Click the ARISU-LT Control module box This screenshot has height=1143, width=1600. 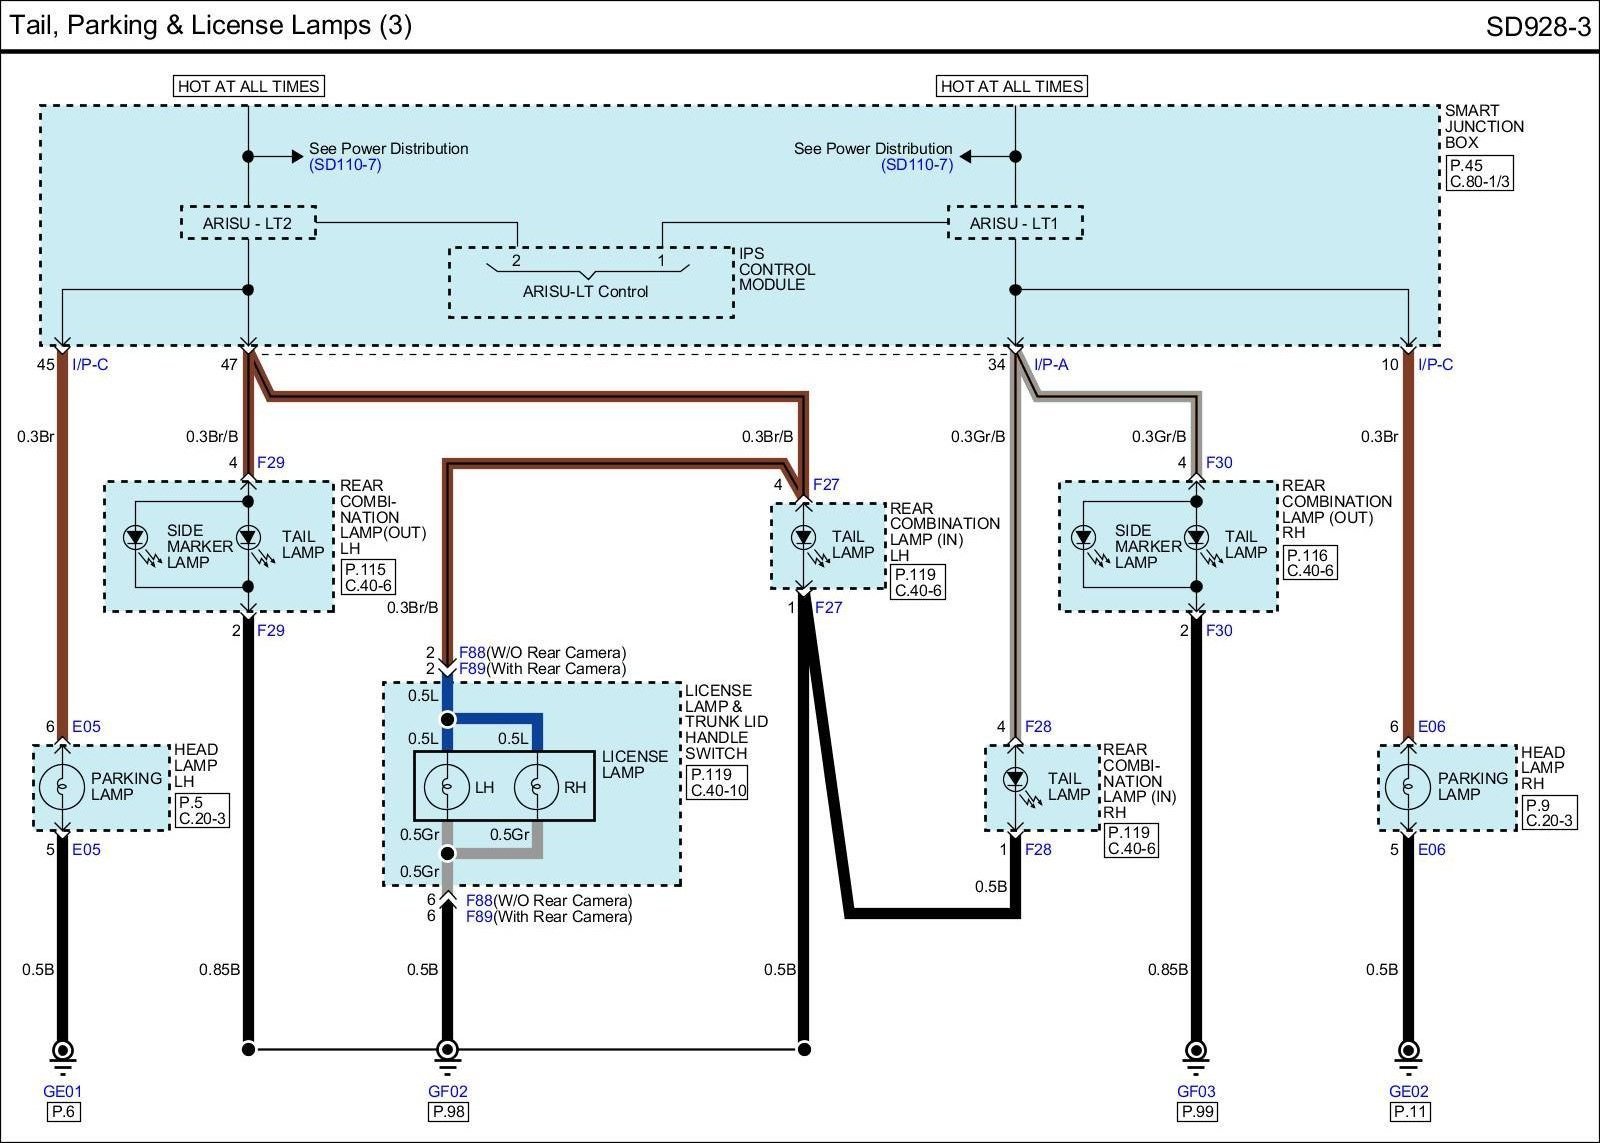[591, 283]
